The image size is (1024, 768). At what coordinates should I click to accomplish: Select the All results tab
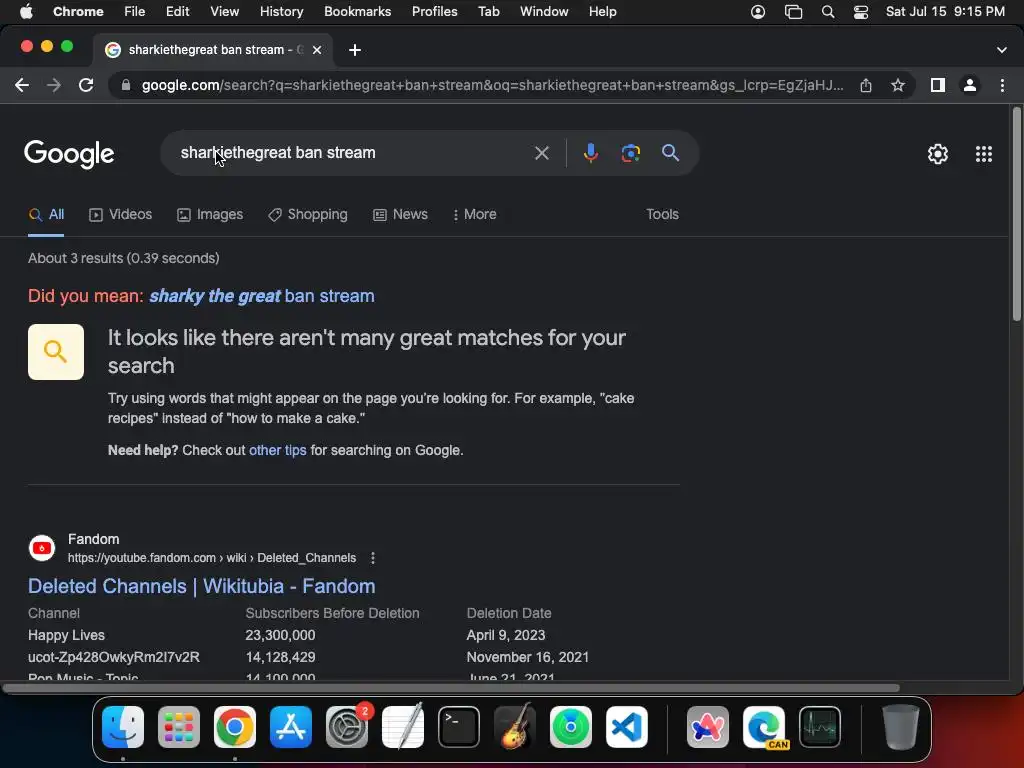click(x=46, y=215)
